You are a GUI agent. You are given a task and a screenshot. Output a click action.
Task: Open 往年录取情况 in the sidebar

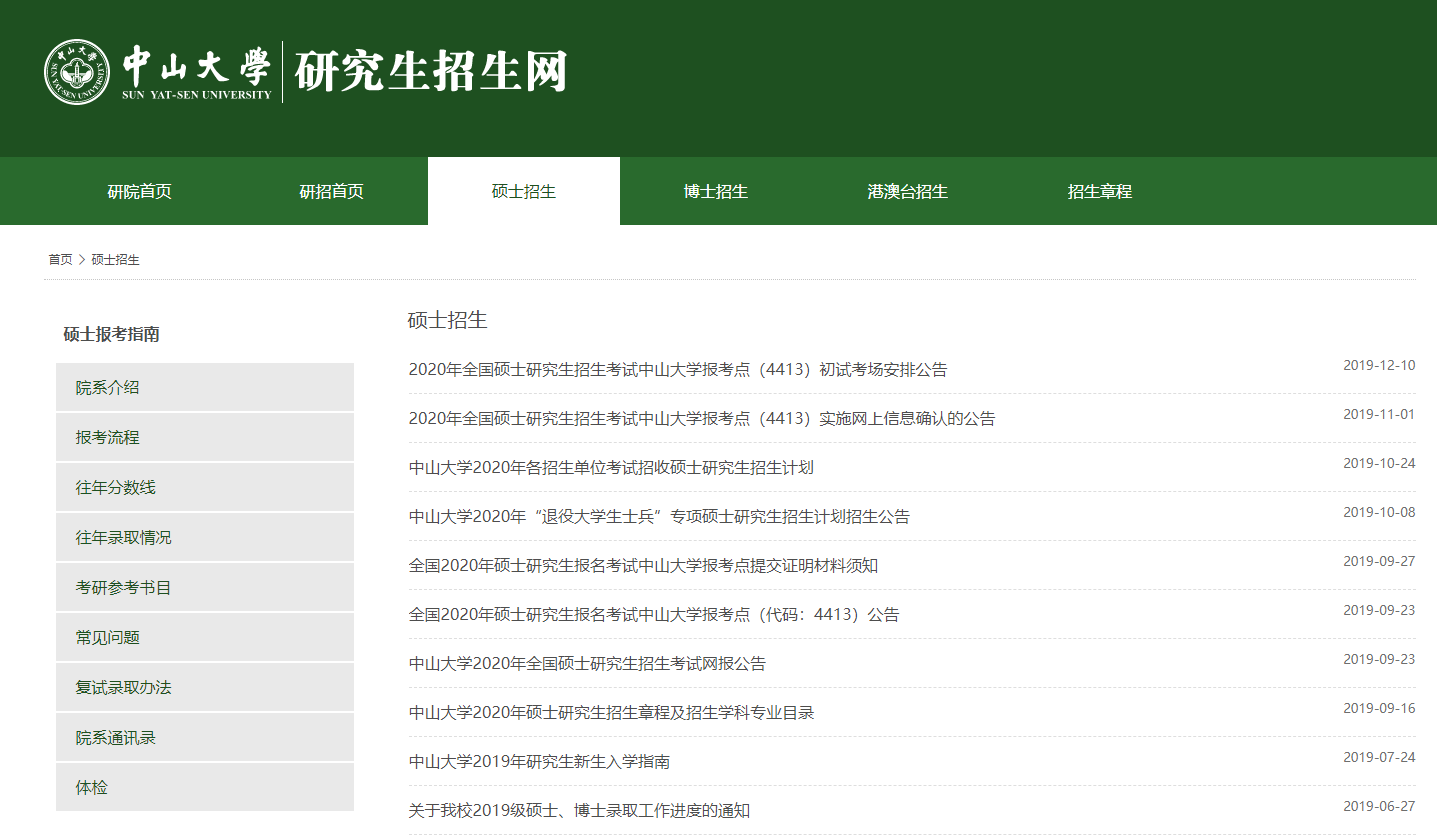(x=205, y=537)
